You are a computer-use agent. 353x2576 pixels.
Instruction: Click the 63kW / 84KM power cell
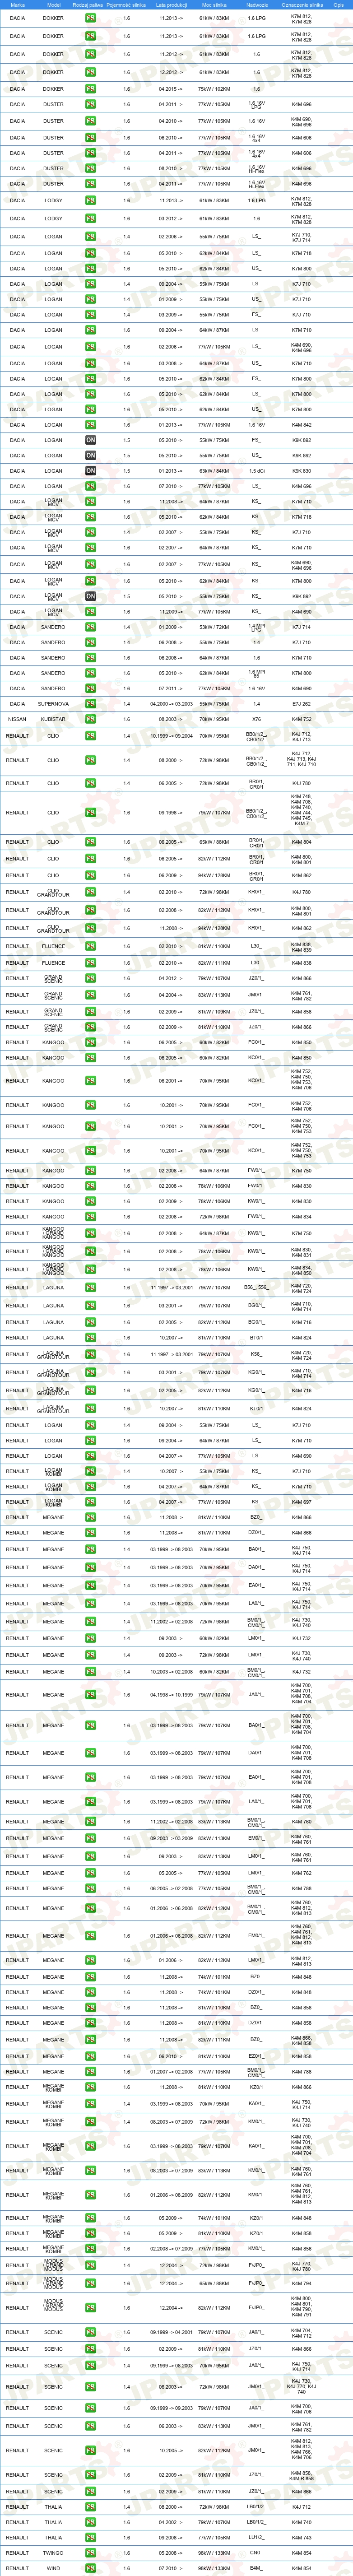(x=214, y=471)
